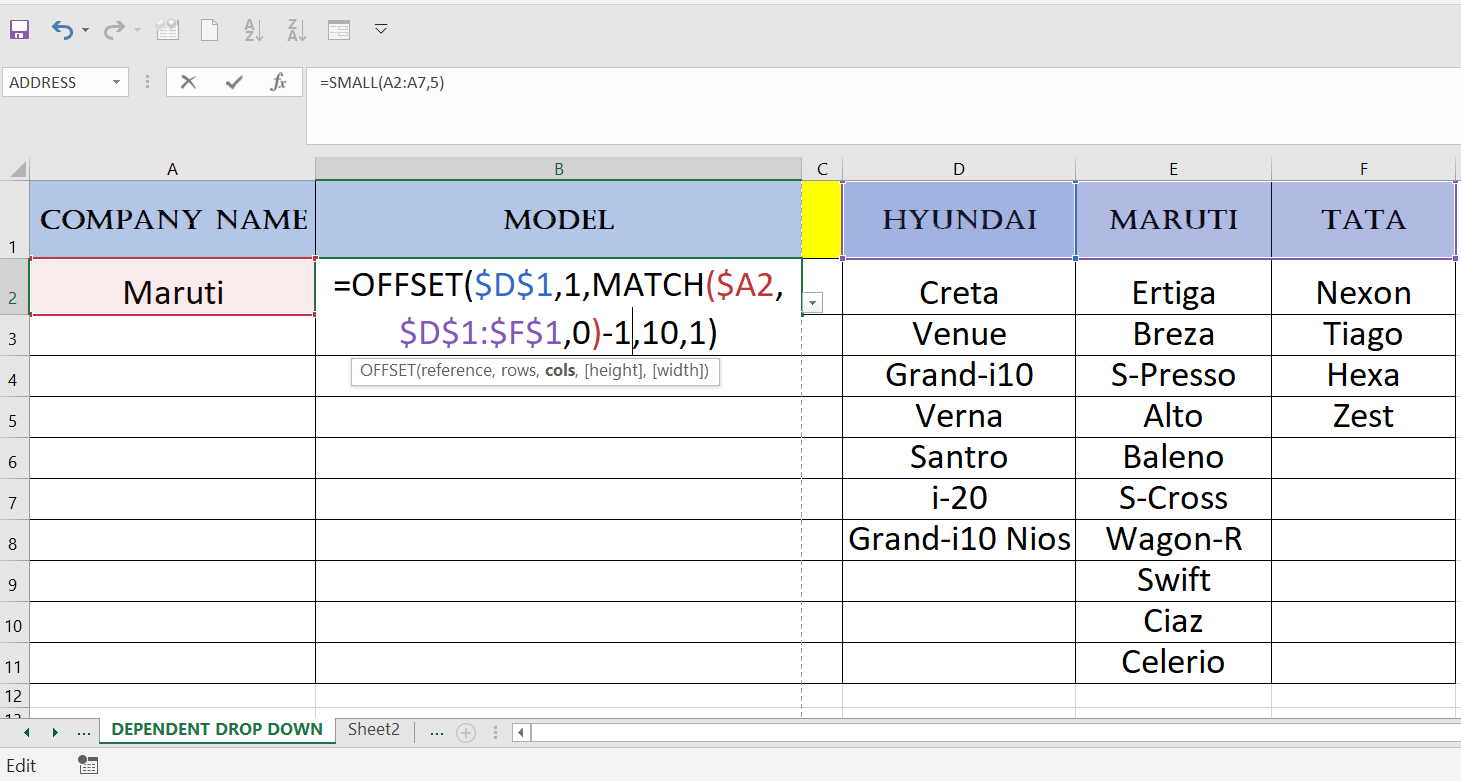Click the COMPANY NAME header cell

coord(172,220)
